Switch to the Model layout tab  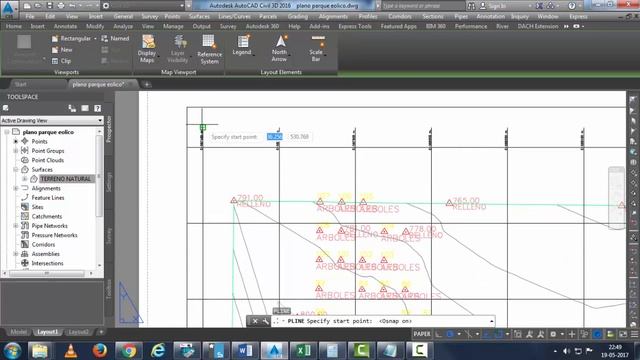pyautogui.click(x=19, y=332)
